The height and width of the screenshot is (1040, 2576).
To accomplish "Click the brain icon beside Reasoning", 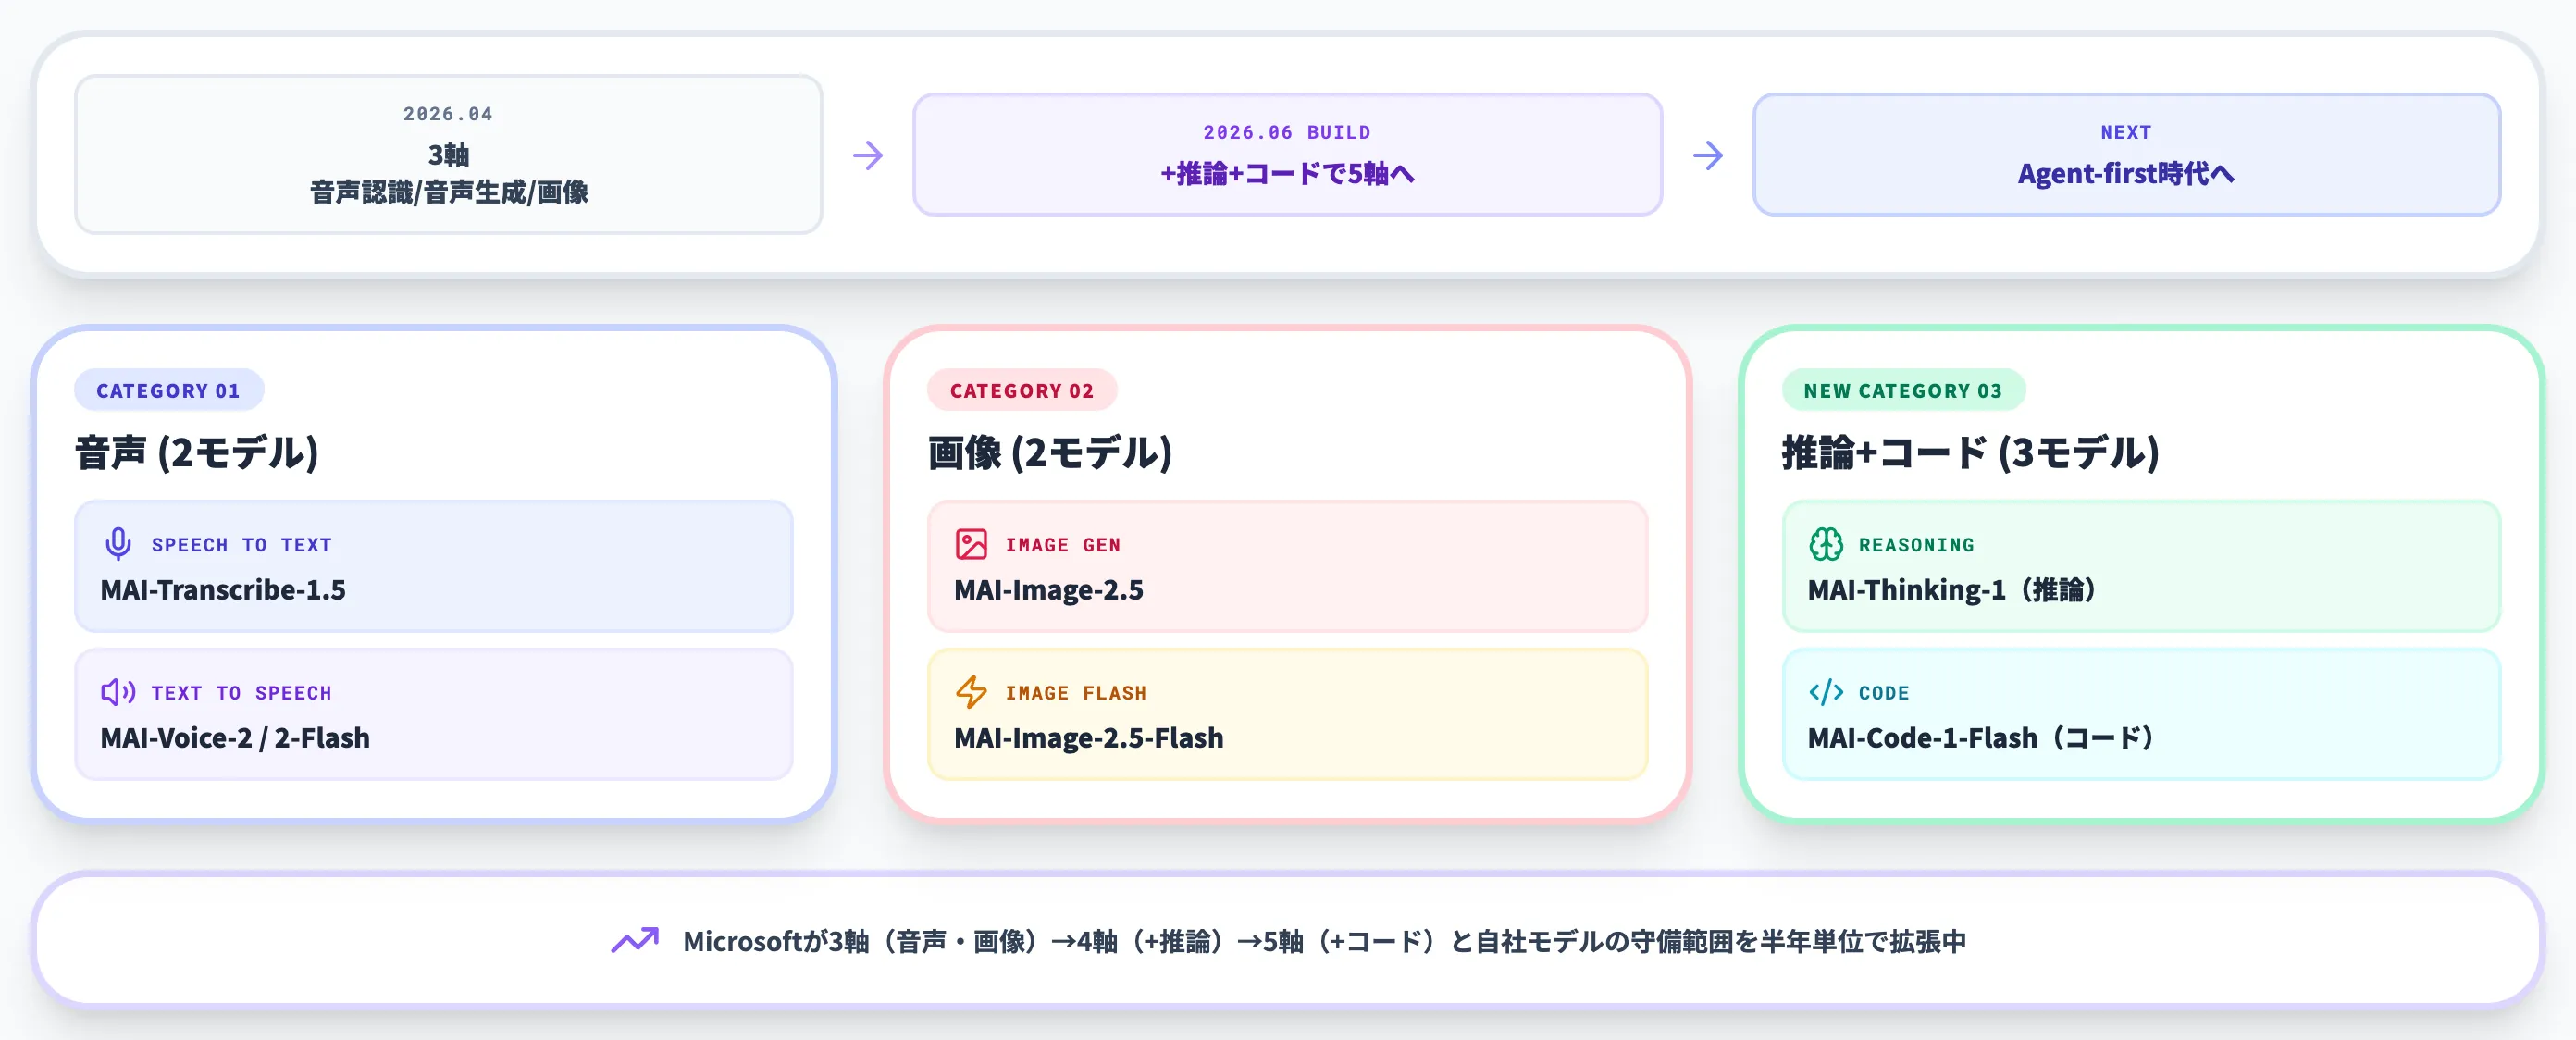I will pyautogui.click(x=1826, y=544).
